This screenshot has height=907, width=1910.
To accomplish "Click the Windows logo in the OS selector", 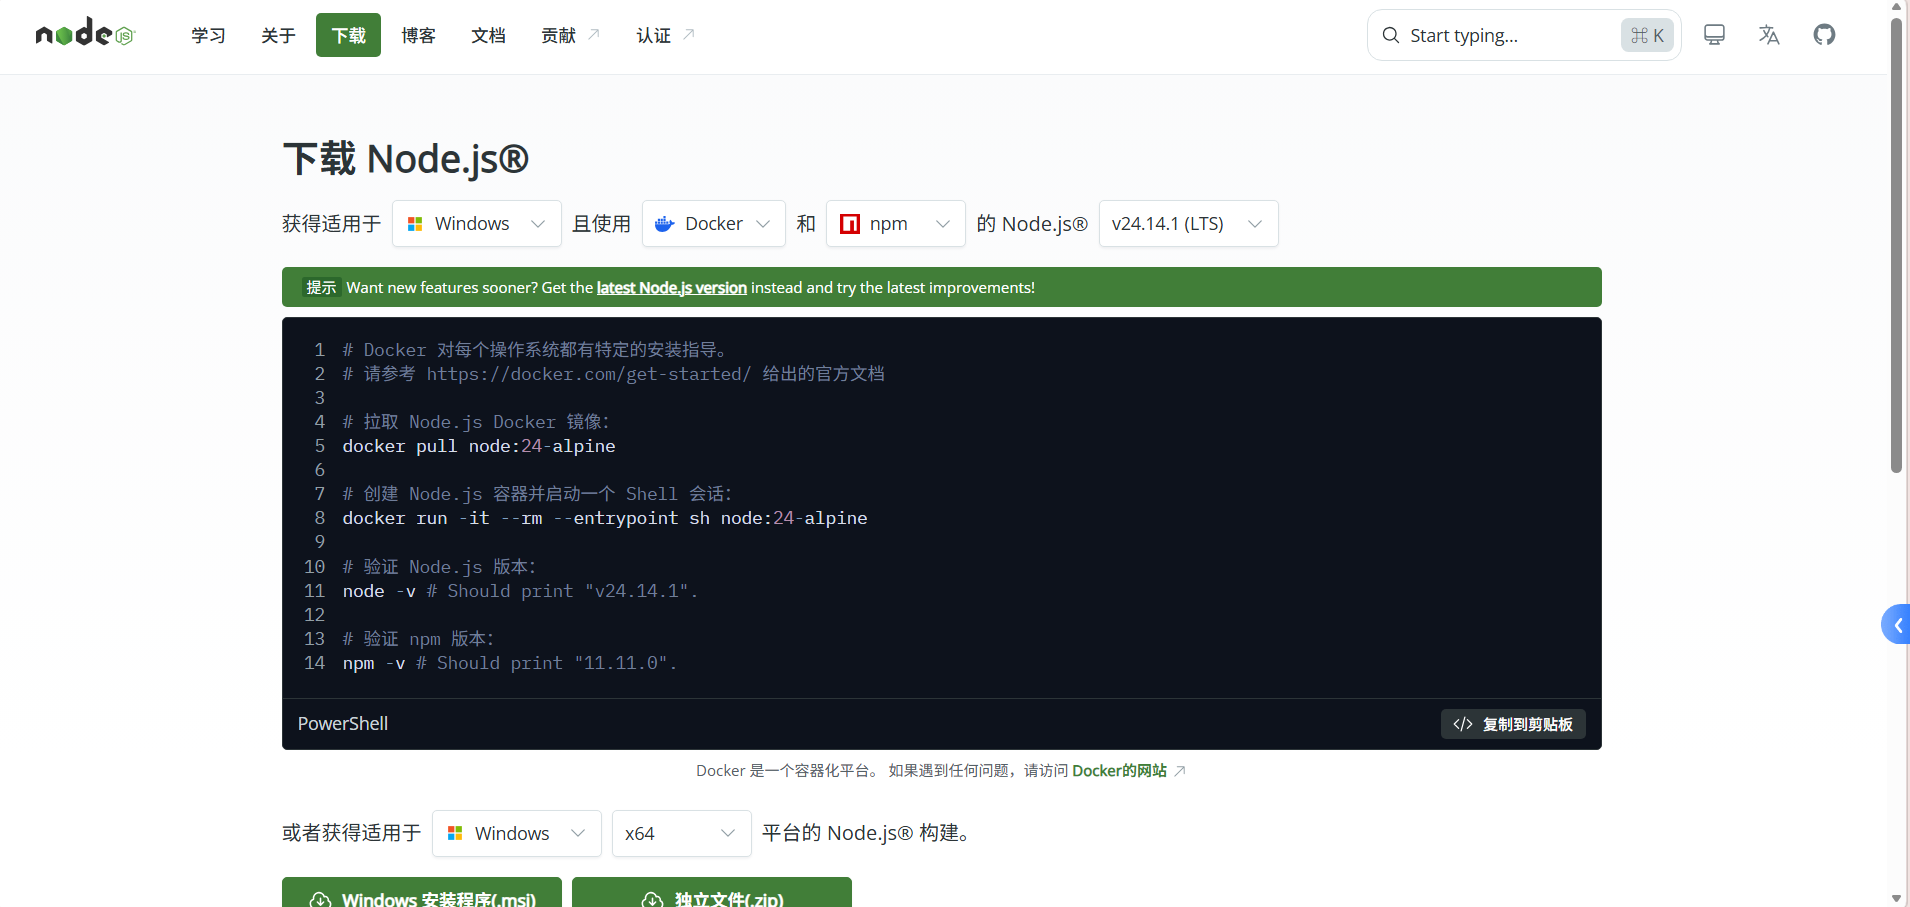I will [x=415, y=224].
